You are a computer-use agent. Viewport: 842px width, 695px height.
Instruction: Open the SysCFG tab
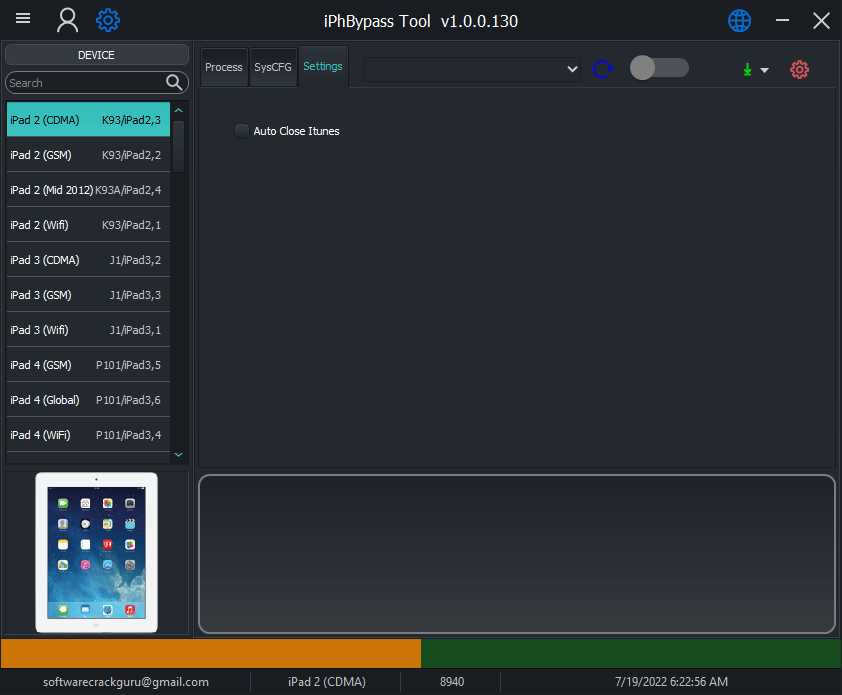[272, 66]
